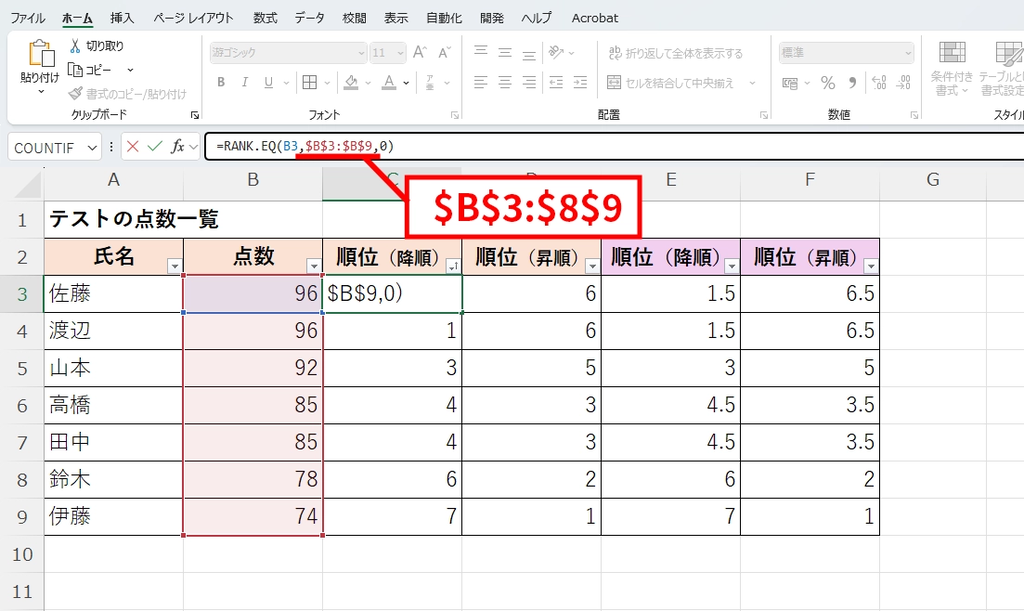Click the Select All corner triangle
1024x611 pixels.
point(29,185)
